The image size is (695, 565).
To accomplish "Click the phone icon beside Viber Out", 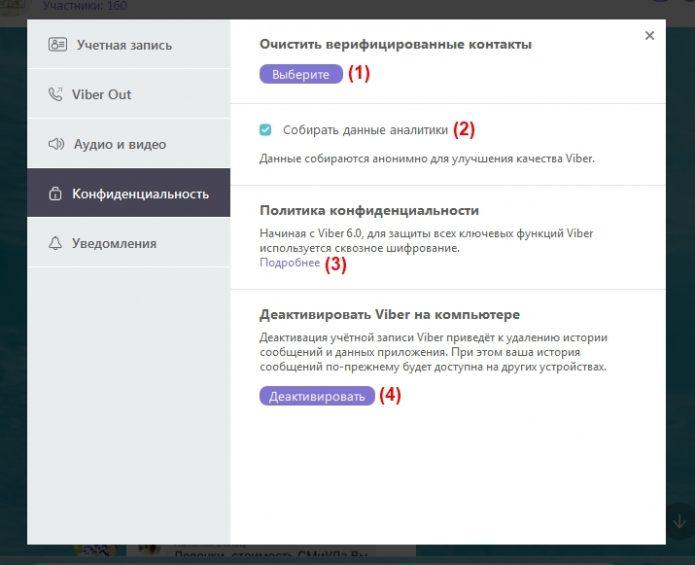I will [56, 95].
